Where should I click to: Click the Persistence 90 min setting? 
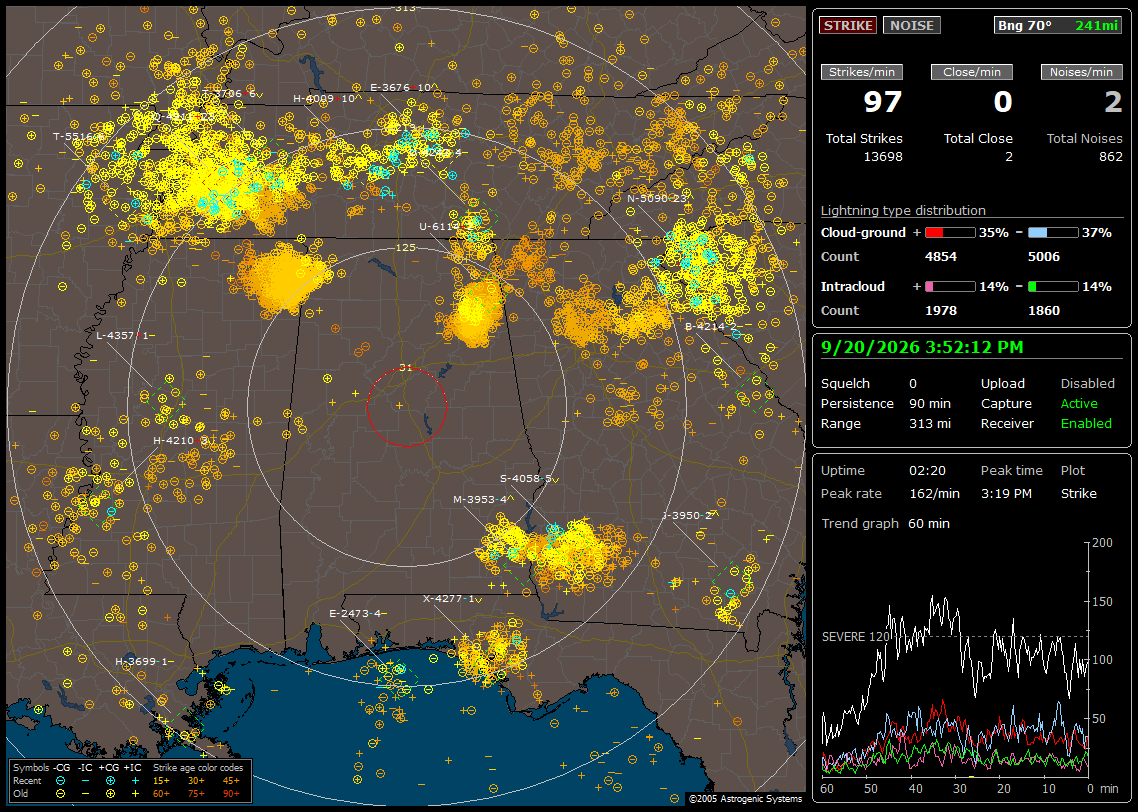[885, 403]
